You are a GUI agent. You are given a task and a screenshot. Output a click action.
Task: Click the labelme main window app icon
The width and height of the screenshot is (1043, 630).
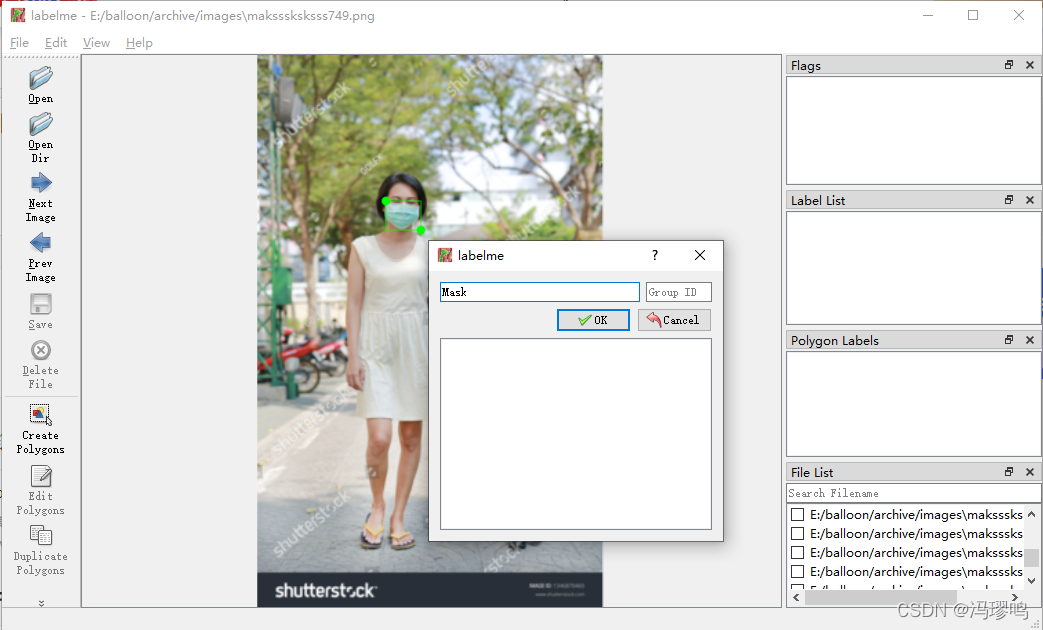[18, 15]
